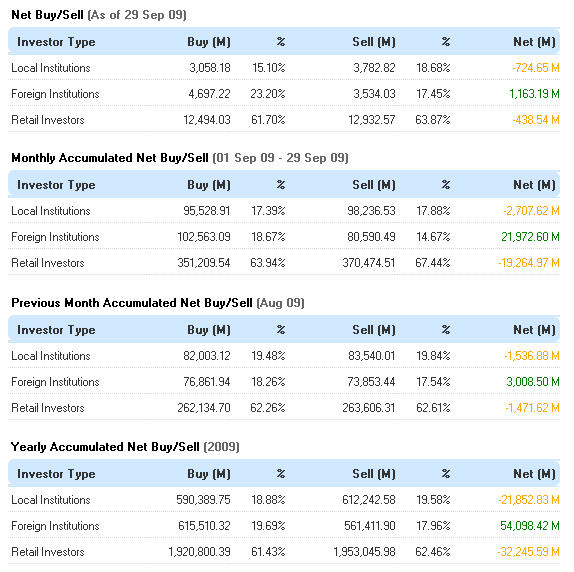The image size is (574, 572).
Task: Click Retail Investors sell value 263,606.31
Action: 369,408
